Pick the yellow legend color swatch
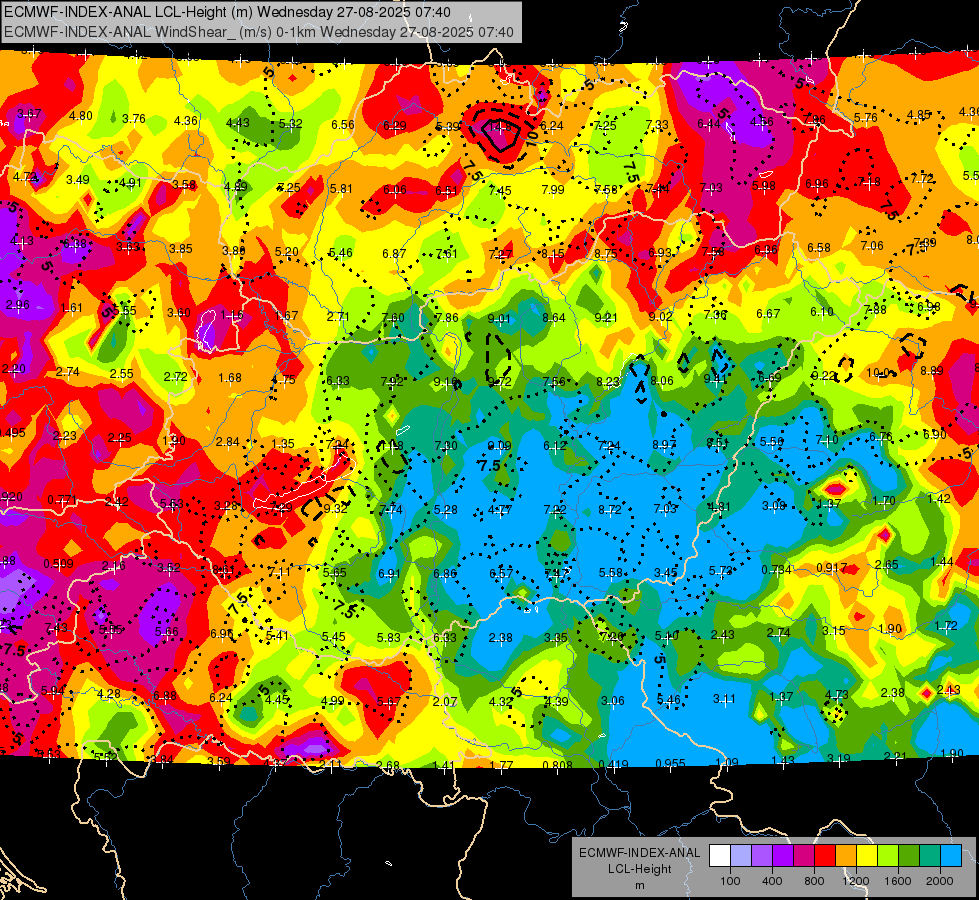The image size is (979, 900). [867, 856]
